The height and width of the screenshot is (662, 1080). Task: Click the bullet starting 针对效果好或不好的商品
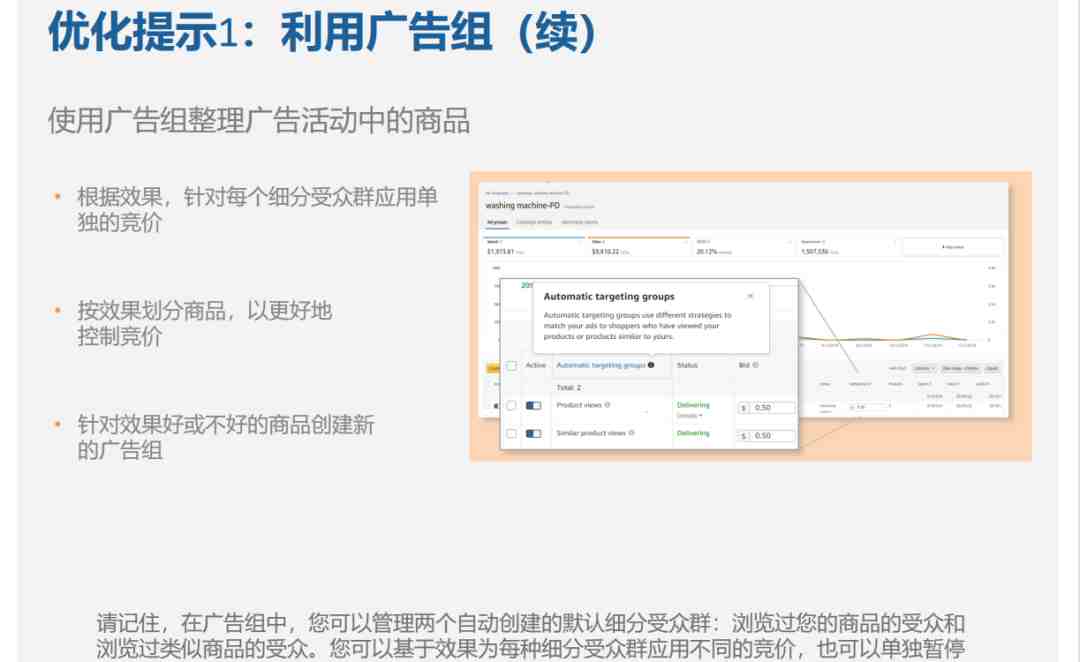point(225,437)
